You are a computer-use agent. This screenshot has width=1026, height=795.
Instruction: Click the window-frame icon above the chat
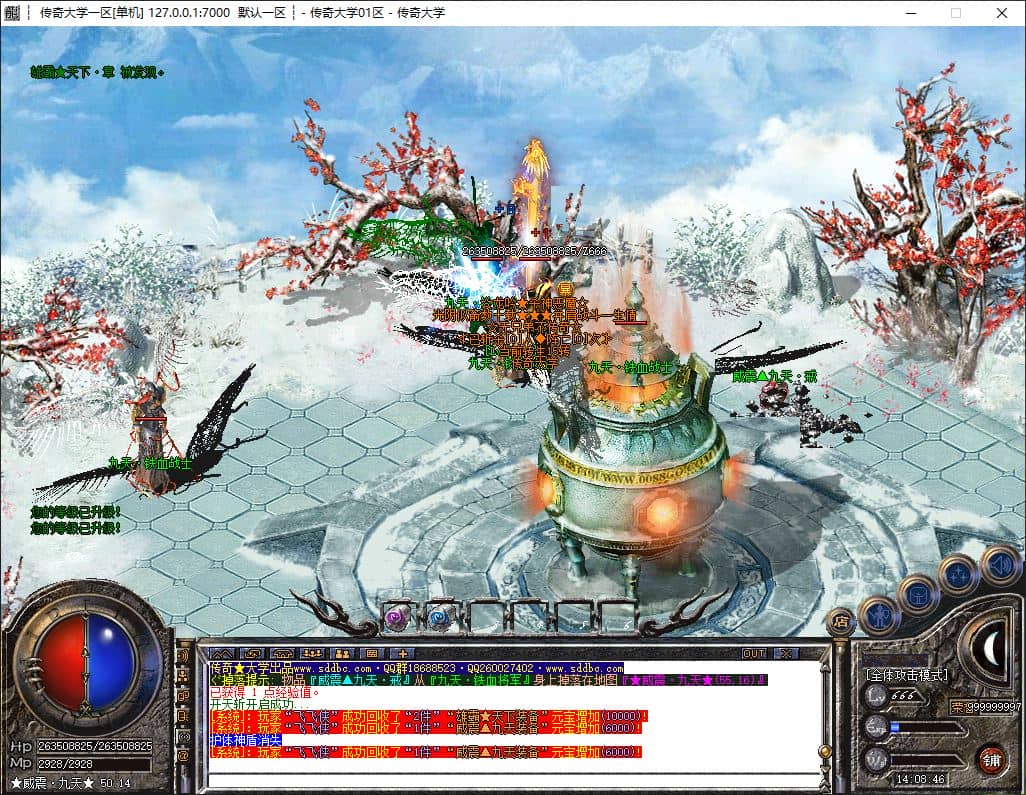tap(372, 653)
